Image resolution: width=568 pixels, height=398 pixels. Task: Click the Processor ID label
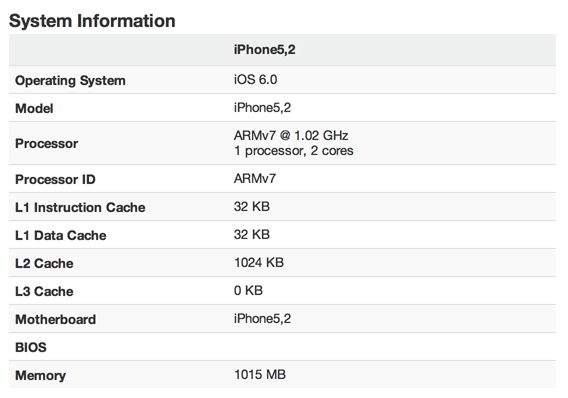55,179
